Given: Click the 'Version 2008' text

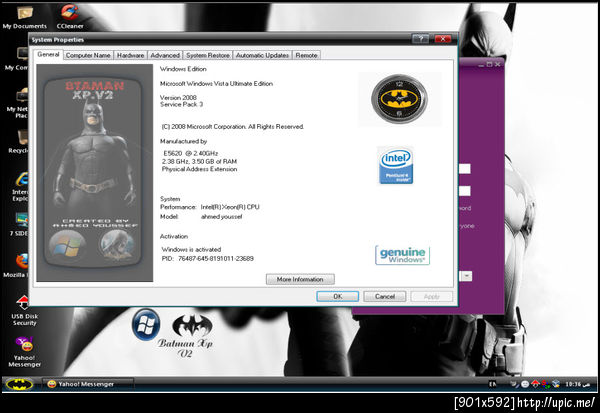Looking at the screenshot, I should [178, 98].
